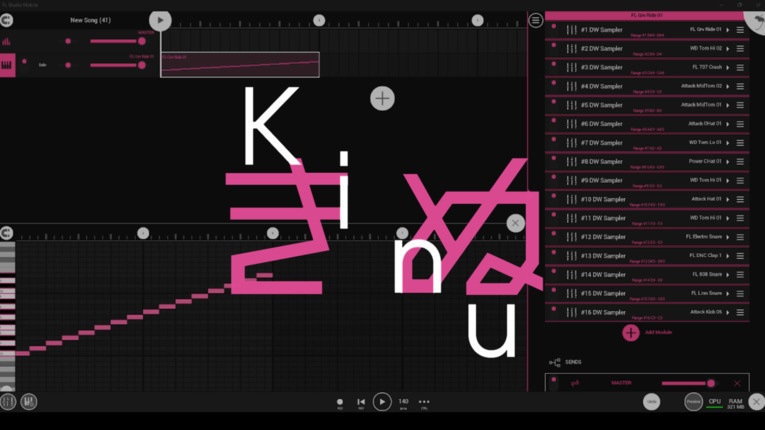The height and width of the screenshot is (430, 765).
Task: Toggle the enable dot of #2 DW Sampler
Action: click(554, 45)
